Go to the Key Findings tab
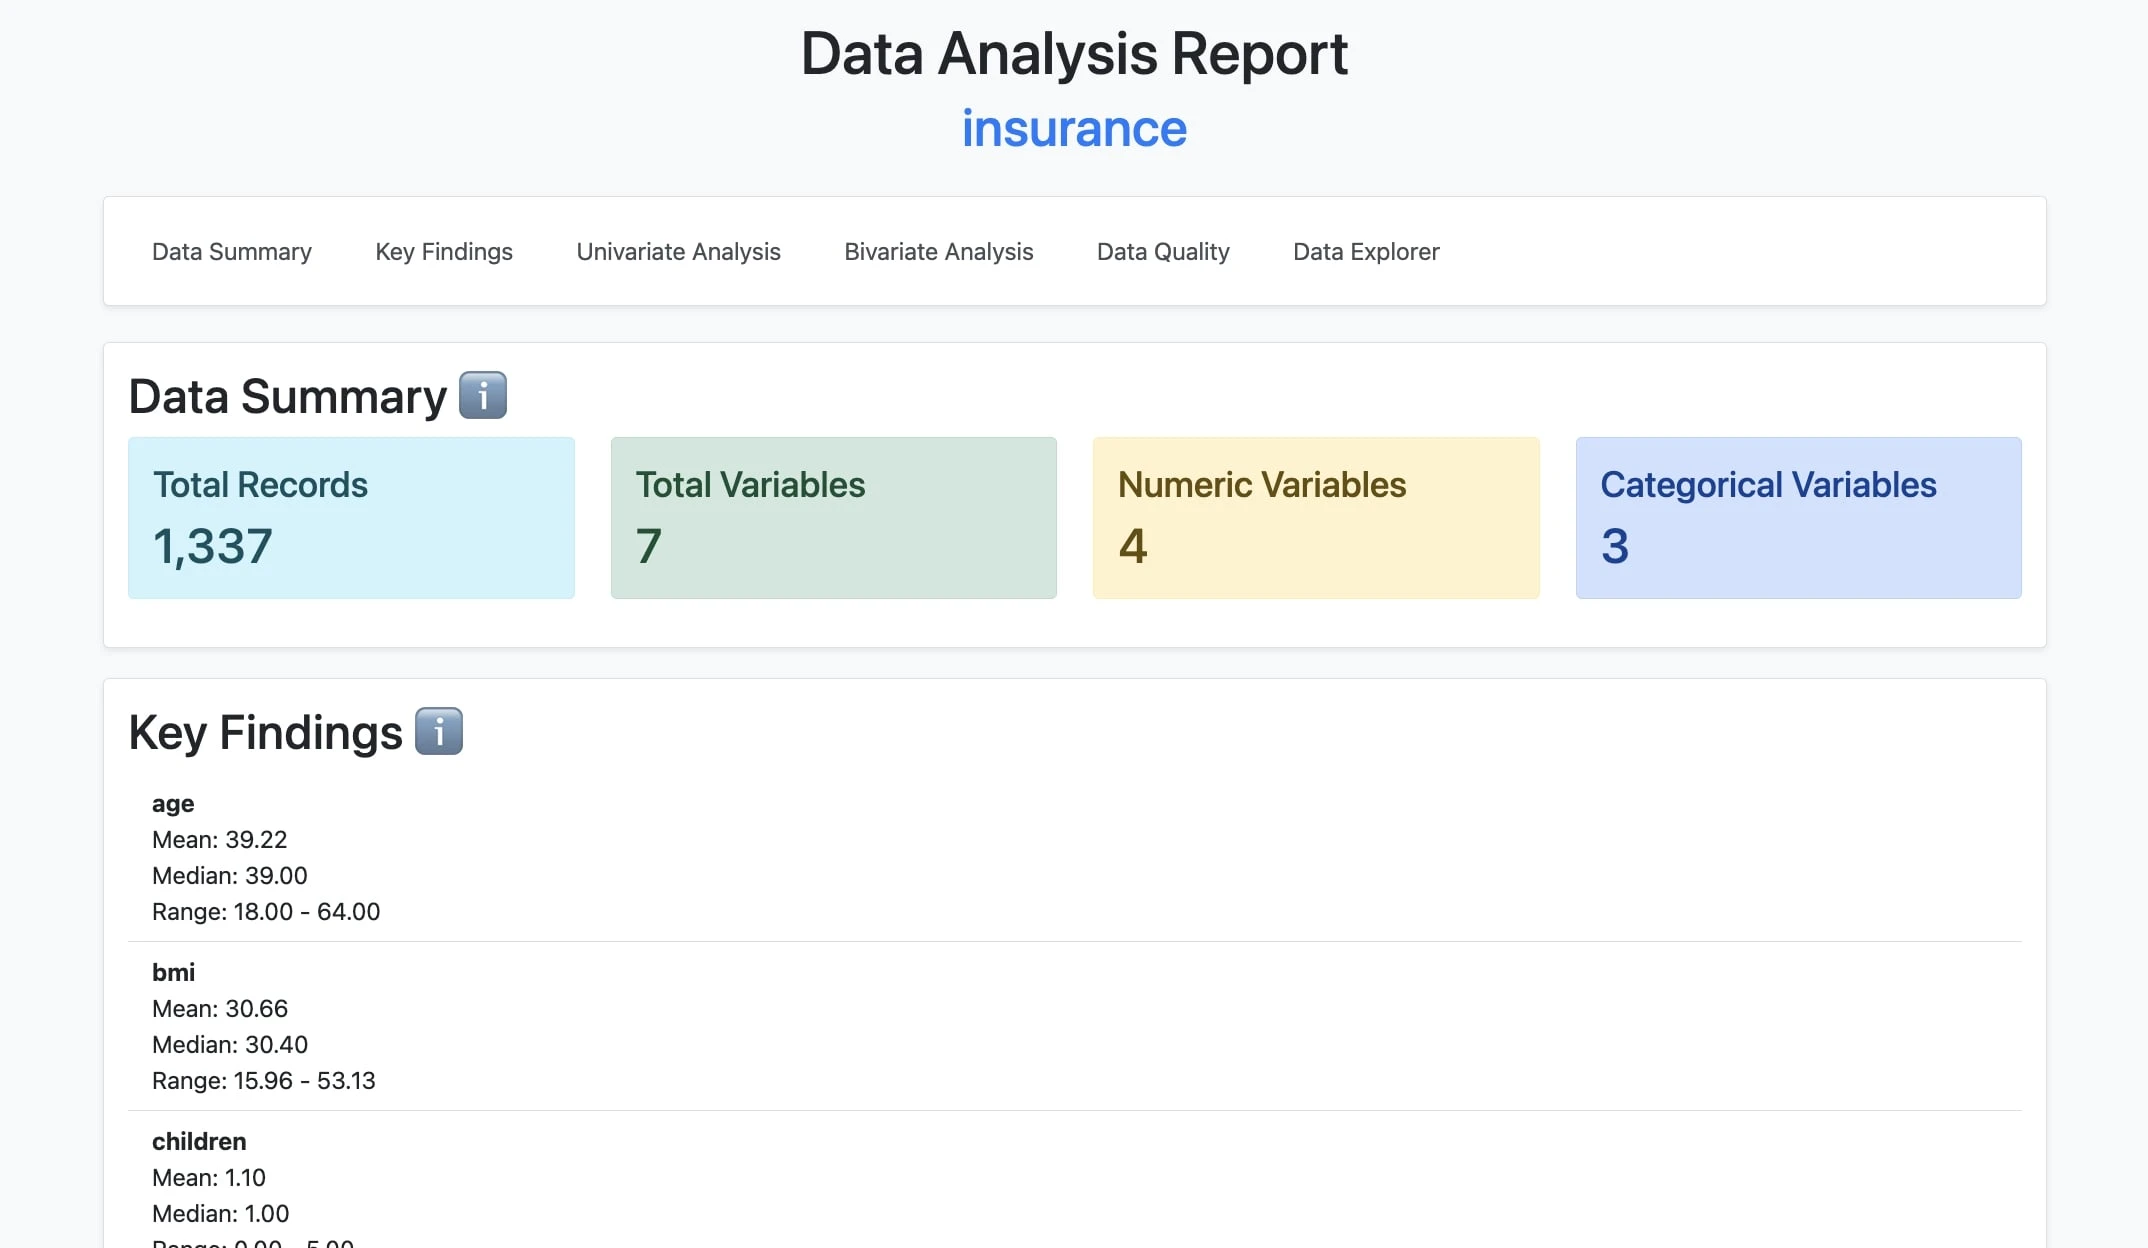Image resolution: width=2148 pixels, height=1248 pixels. tap(443, 251)
